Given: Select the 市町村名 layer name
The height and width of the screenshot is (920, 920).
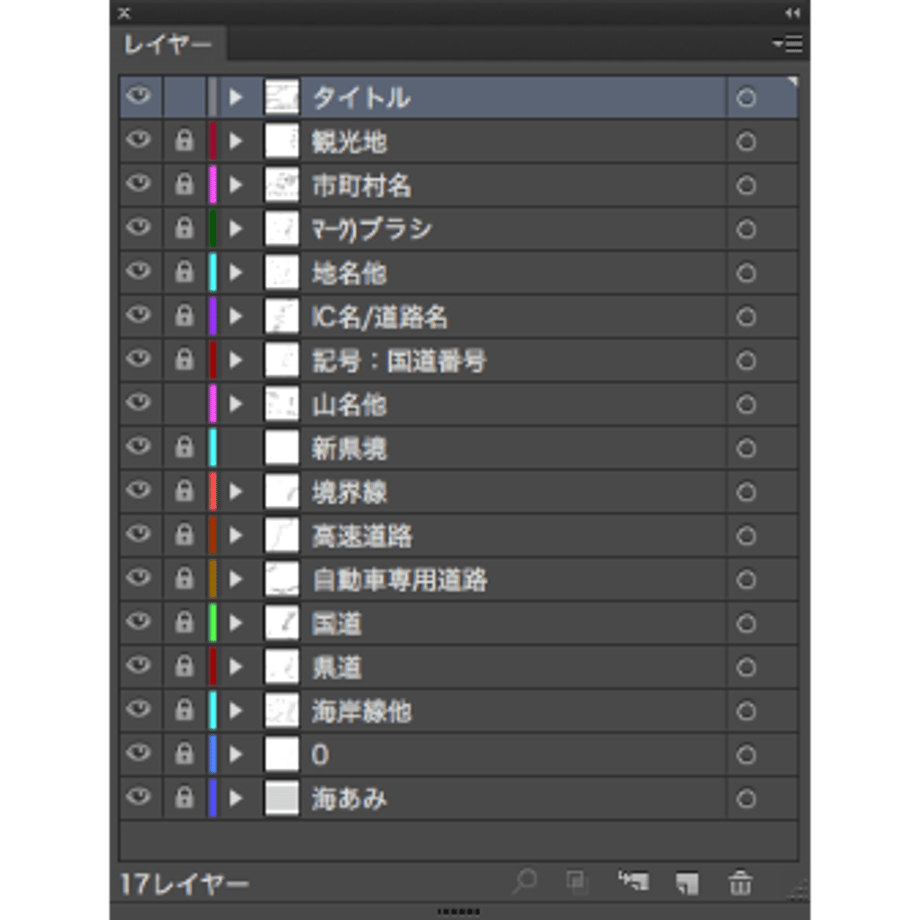Looking at the screenshot, I should 361,185.
